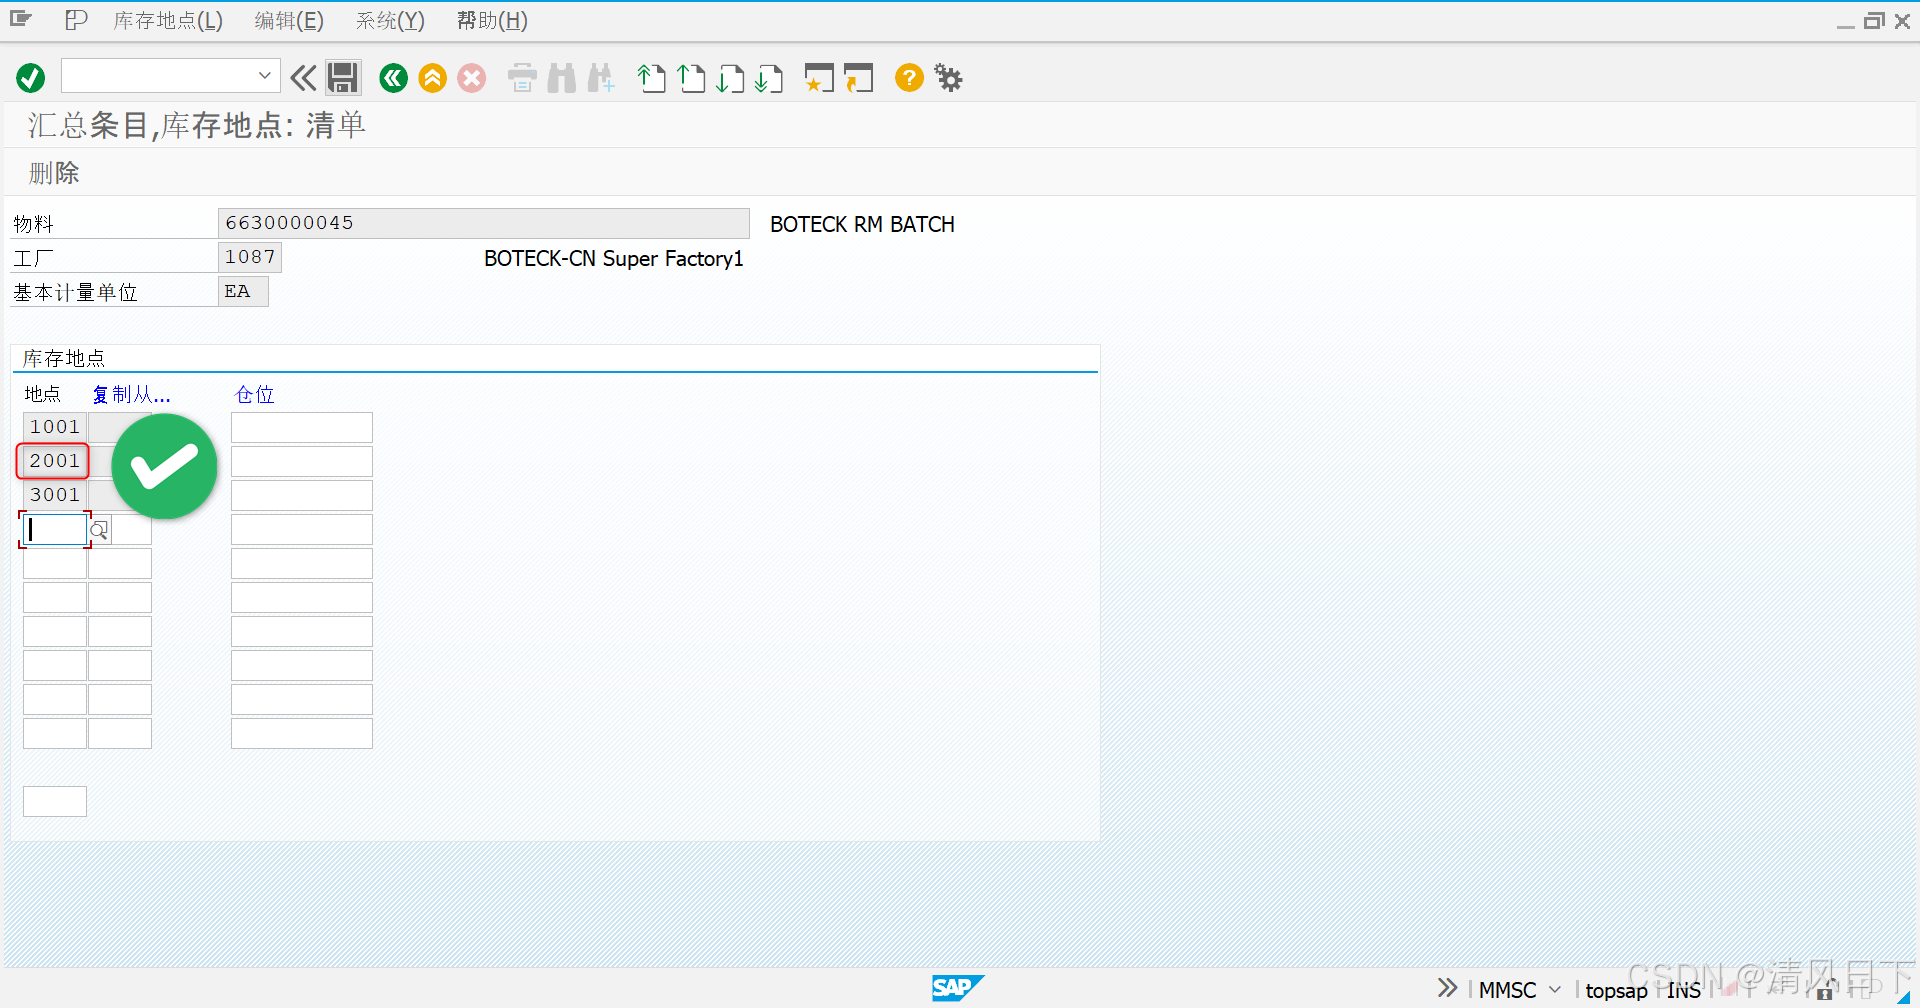Jump to first page using the page-up icon
The image size is (1920, 1008).
coord(651,77)
